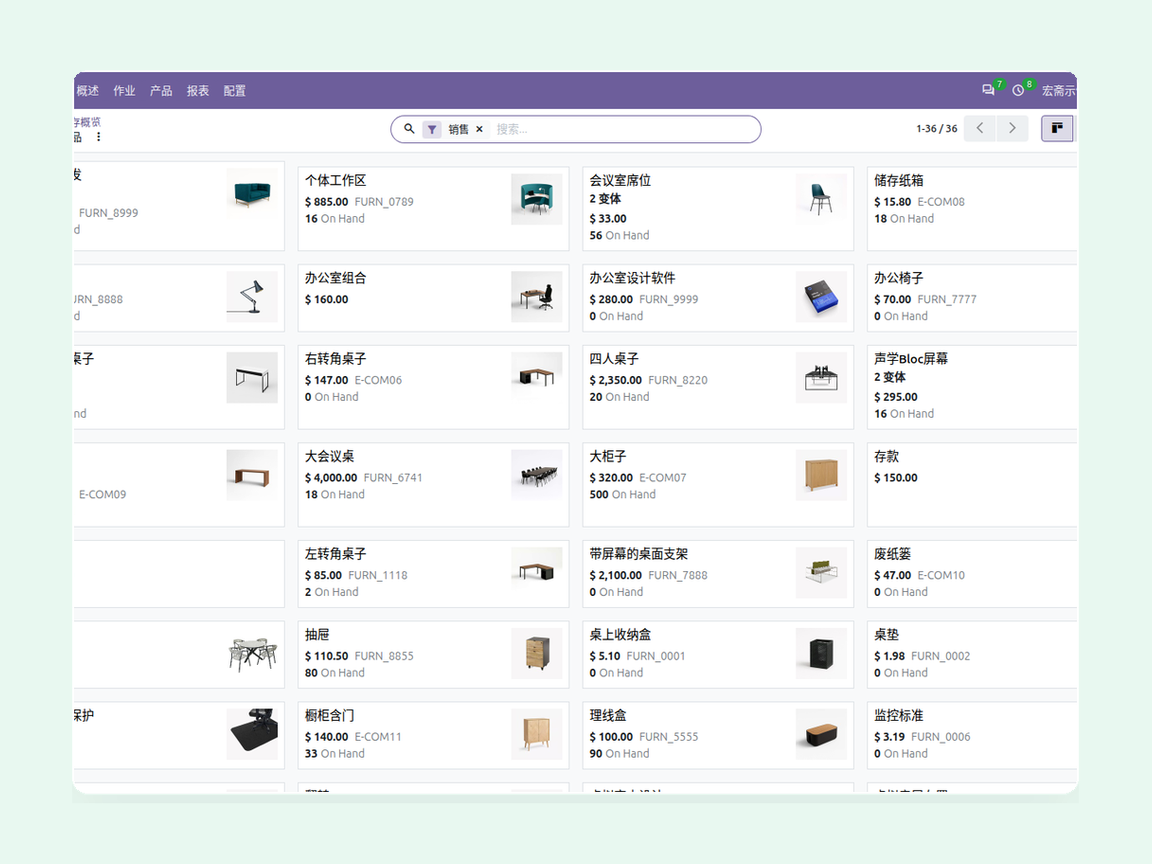Go to next page arrow

[1012, 128]
